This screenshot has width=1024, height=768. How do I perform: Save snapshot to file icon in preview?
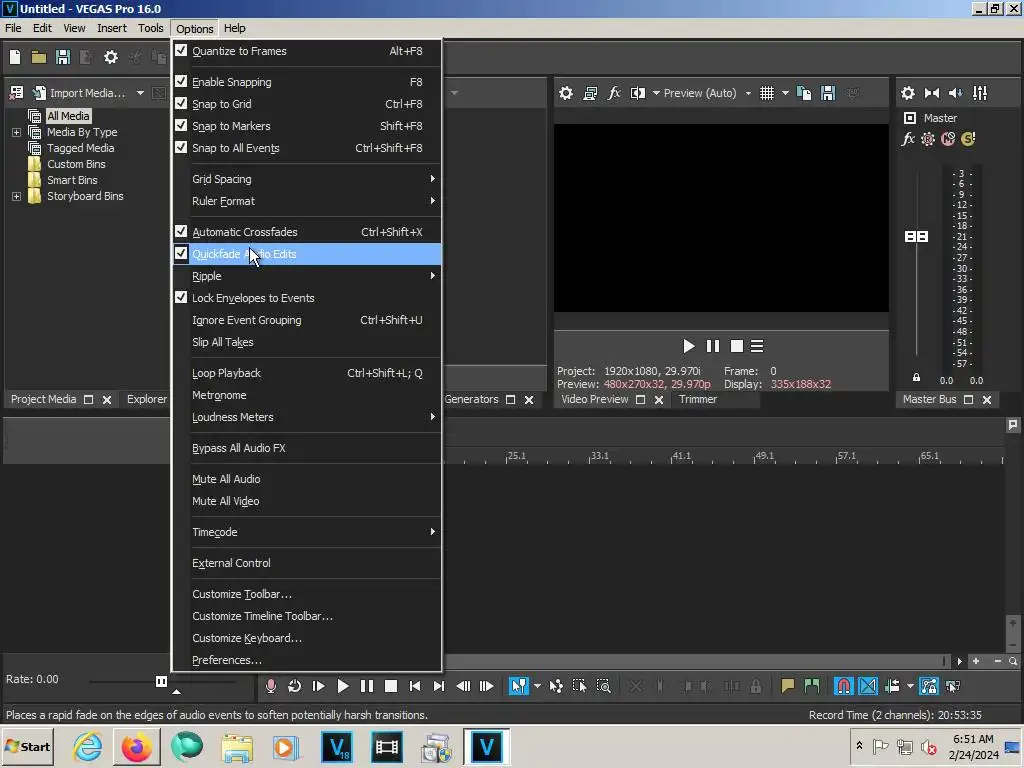click(x=828, y=93)
